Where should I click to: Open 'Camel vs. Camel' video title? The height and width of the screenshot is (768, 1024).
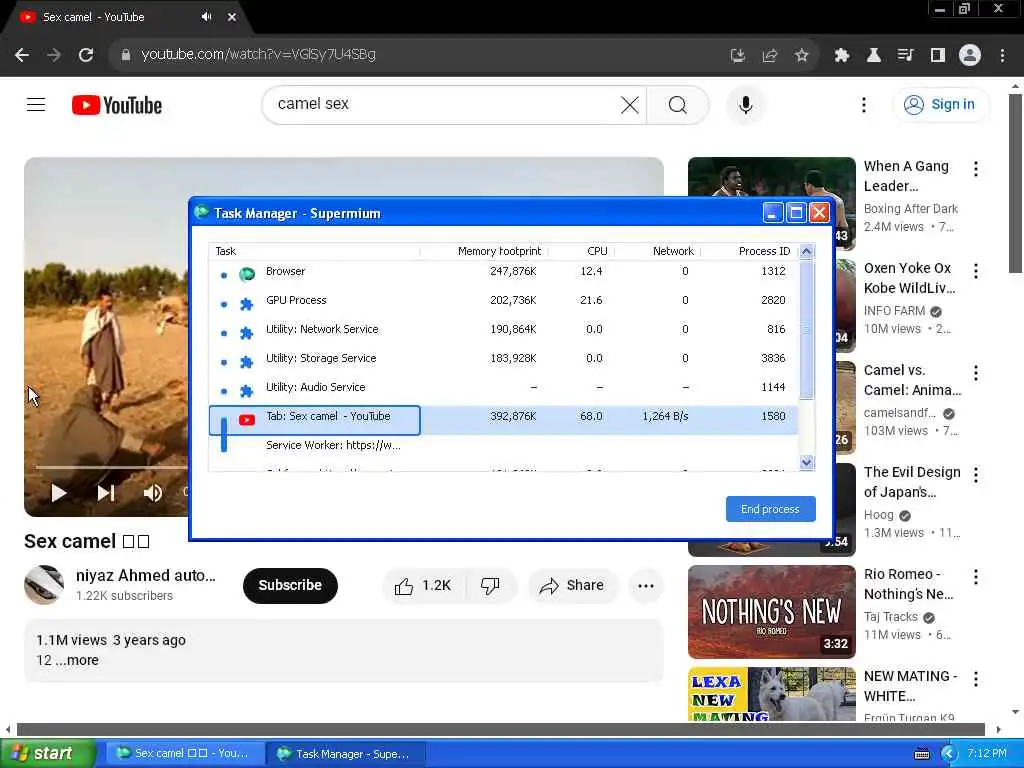point(912,380)
